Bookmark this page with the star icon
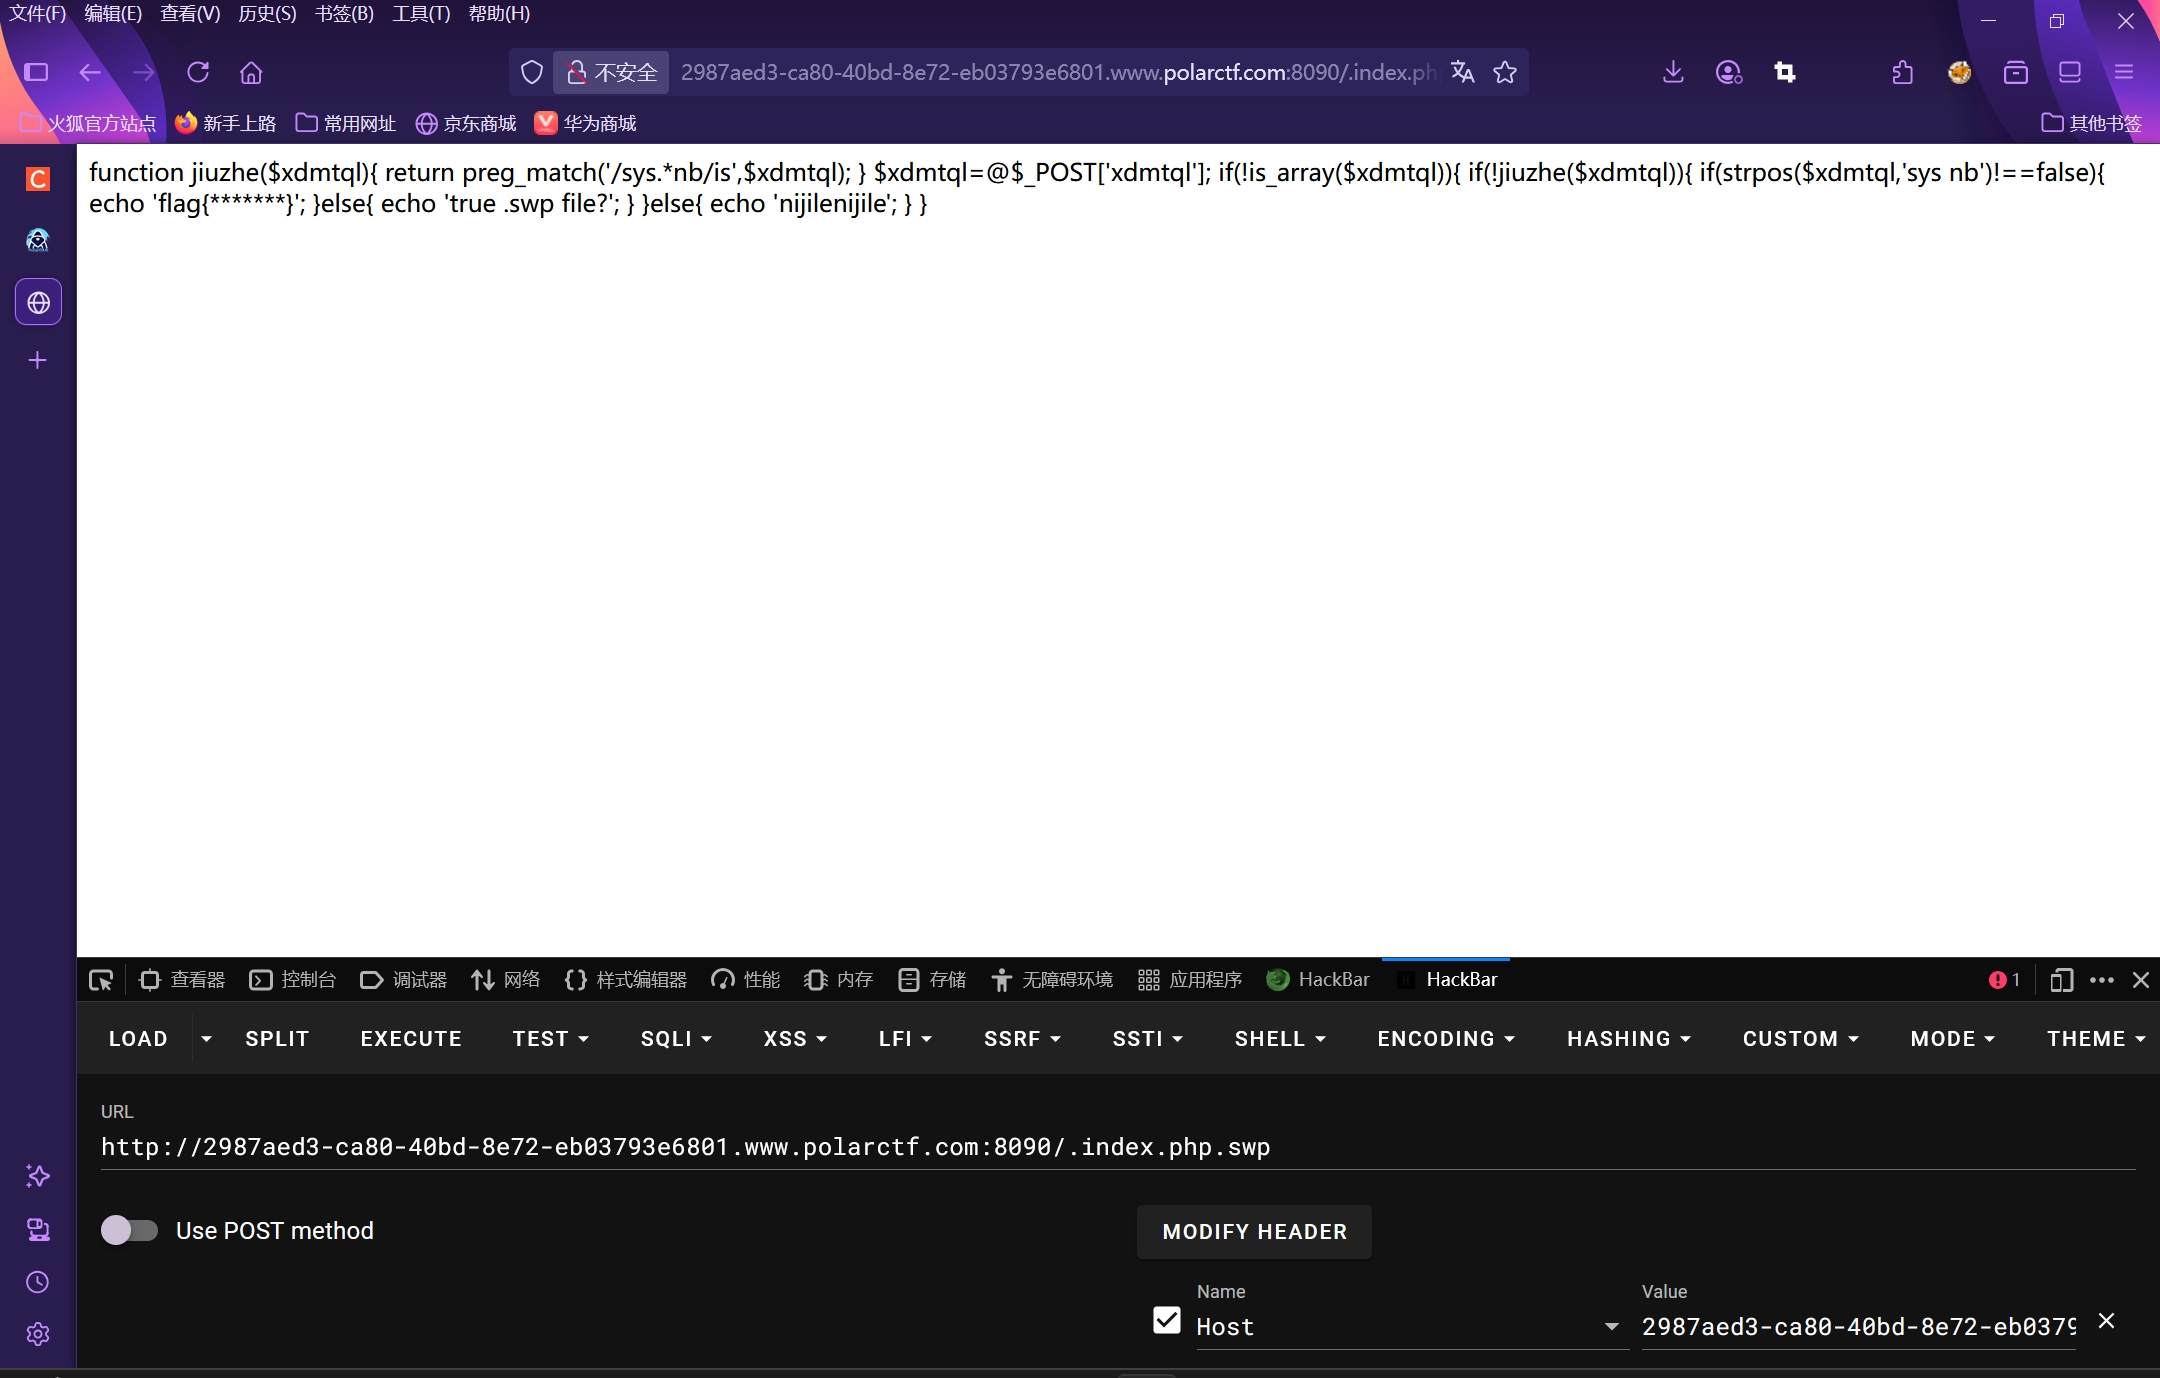The height and width of the screenshot is (1378, 2160). (1505, 72)
